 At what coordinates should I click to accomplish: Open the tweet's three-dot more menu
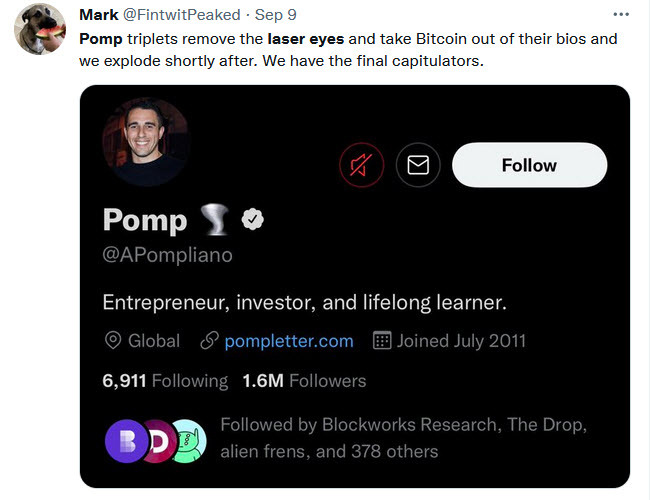tap(621, 15)
